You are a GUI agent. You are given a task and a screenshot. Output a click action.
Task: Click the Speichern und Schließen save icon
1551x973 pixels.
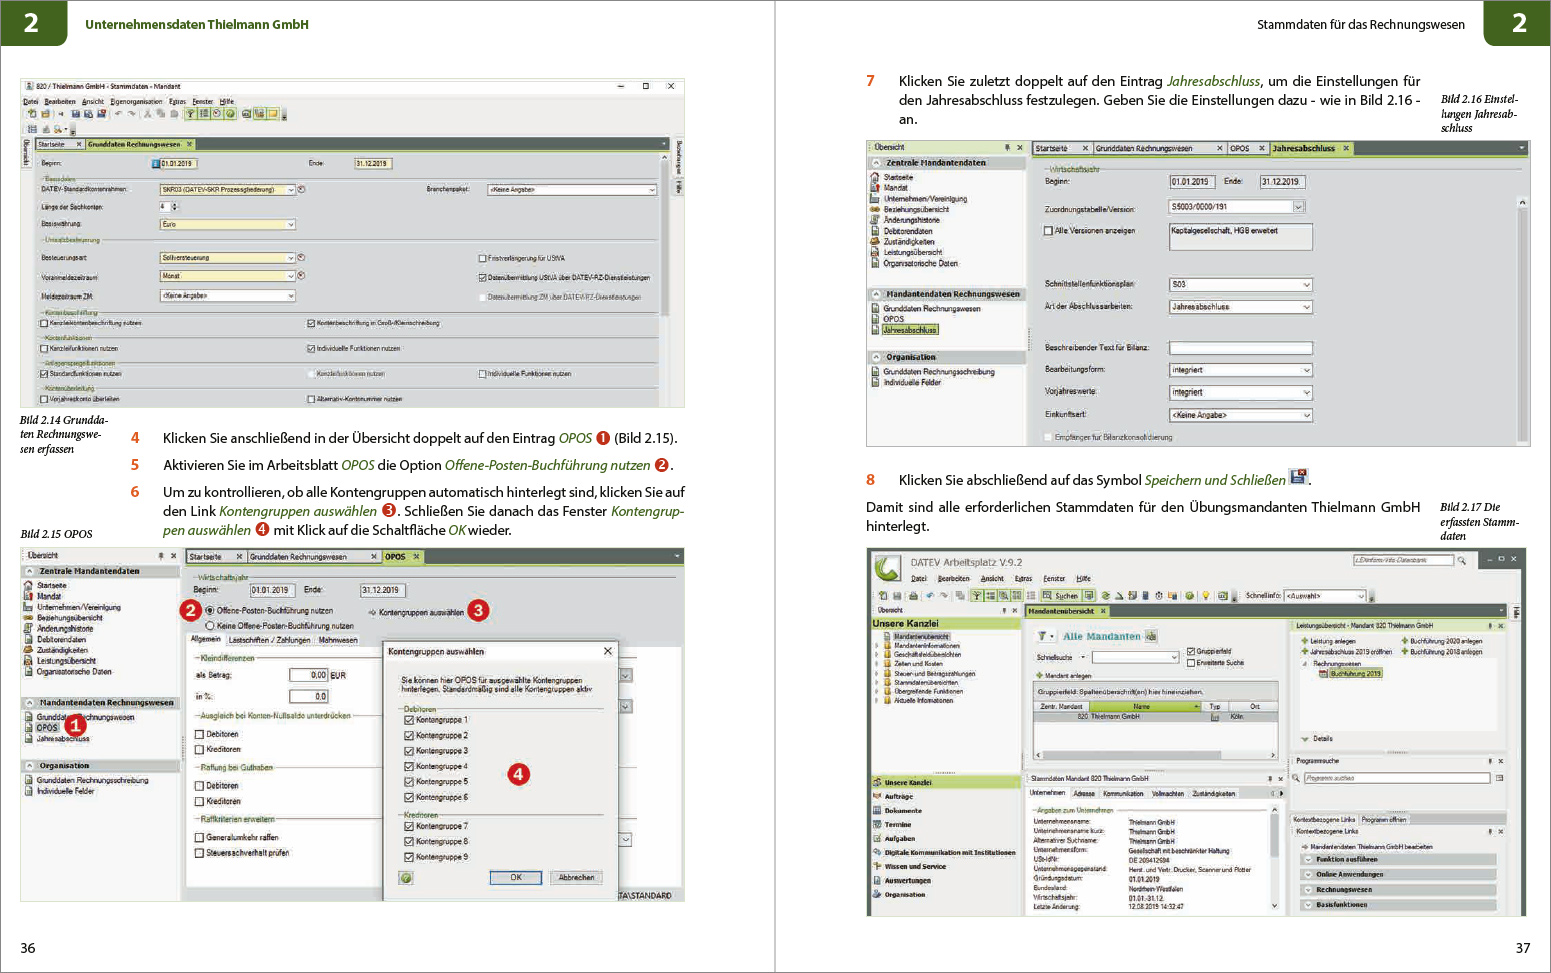pyautogui.click(x=1298, y=477)
